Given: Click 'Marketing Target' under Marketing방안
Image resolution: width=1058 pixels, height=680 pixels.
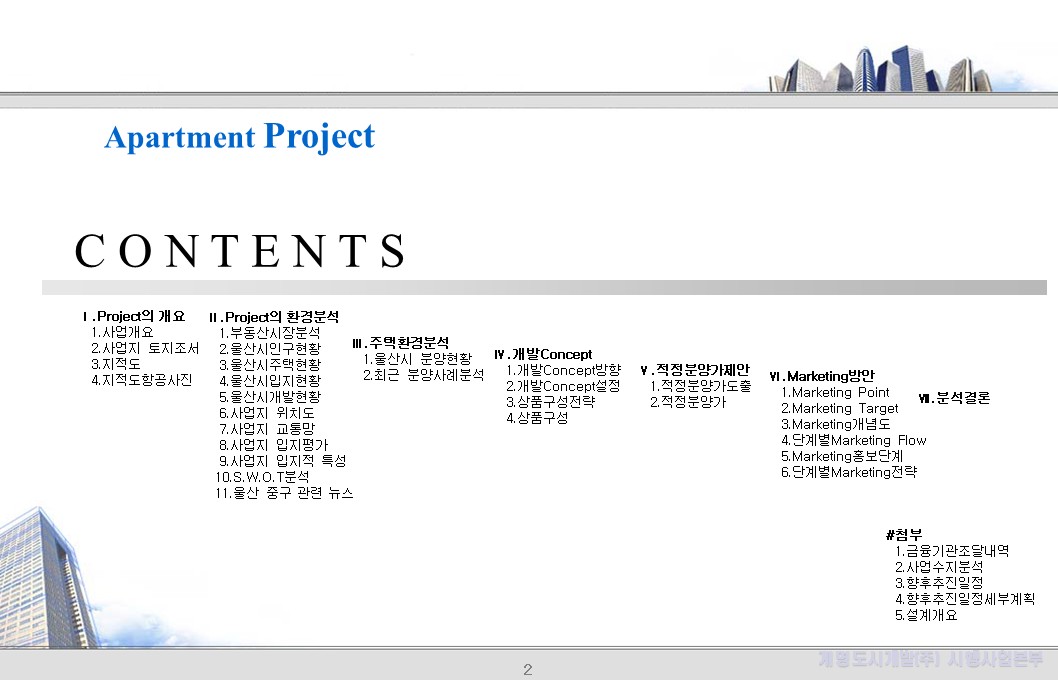Looking at the screenshot, I should click(x=840, y=408).
